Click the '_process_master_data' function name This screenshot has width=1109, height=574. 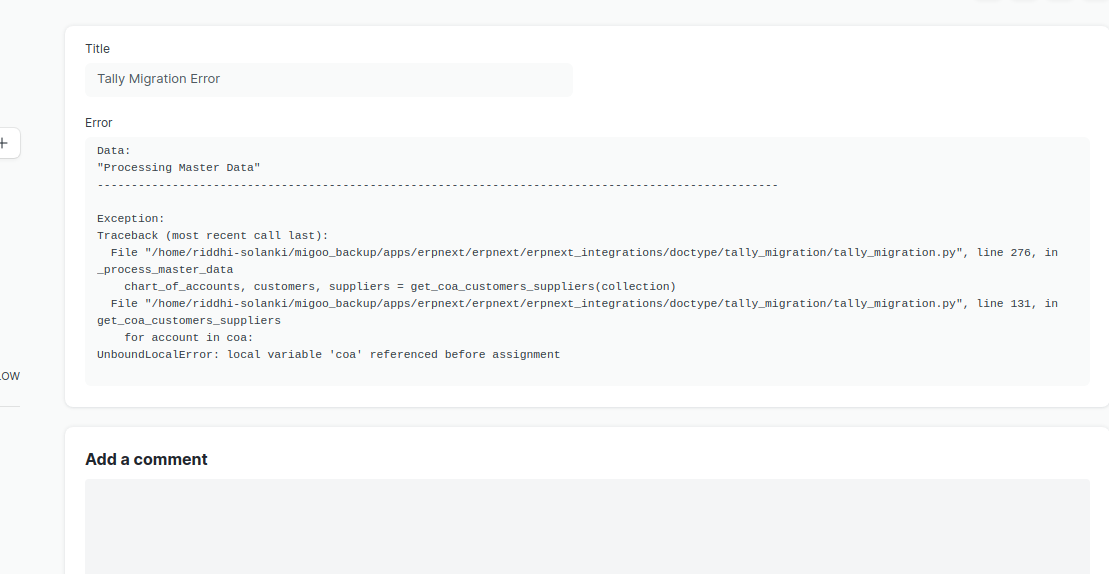(x=165, y=269)
